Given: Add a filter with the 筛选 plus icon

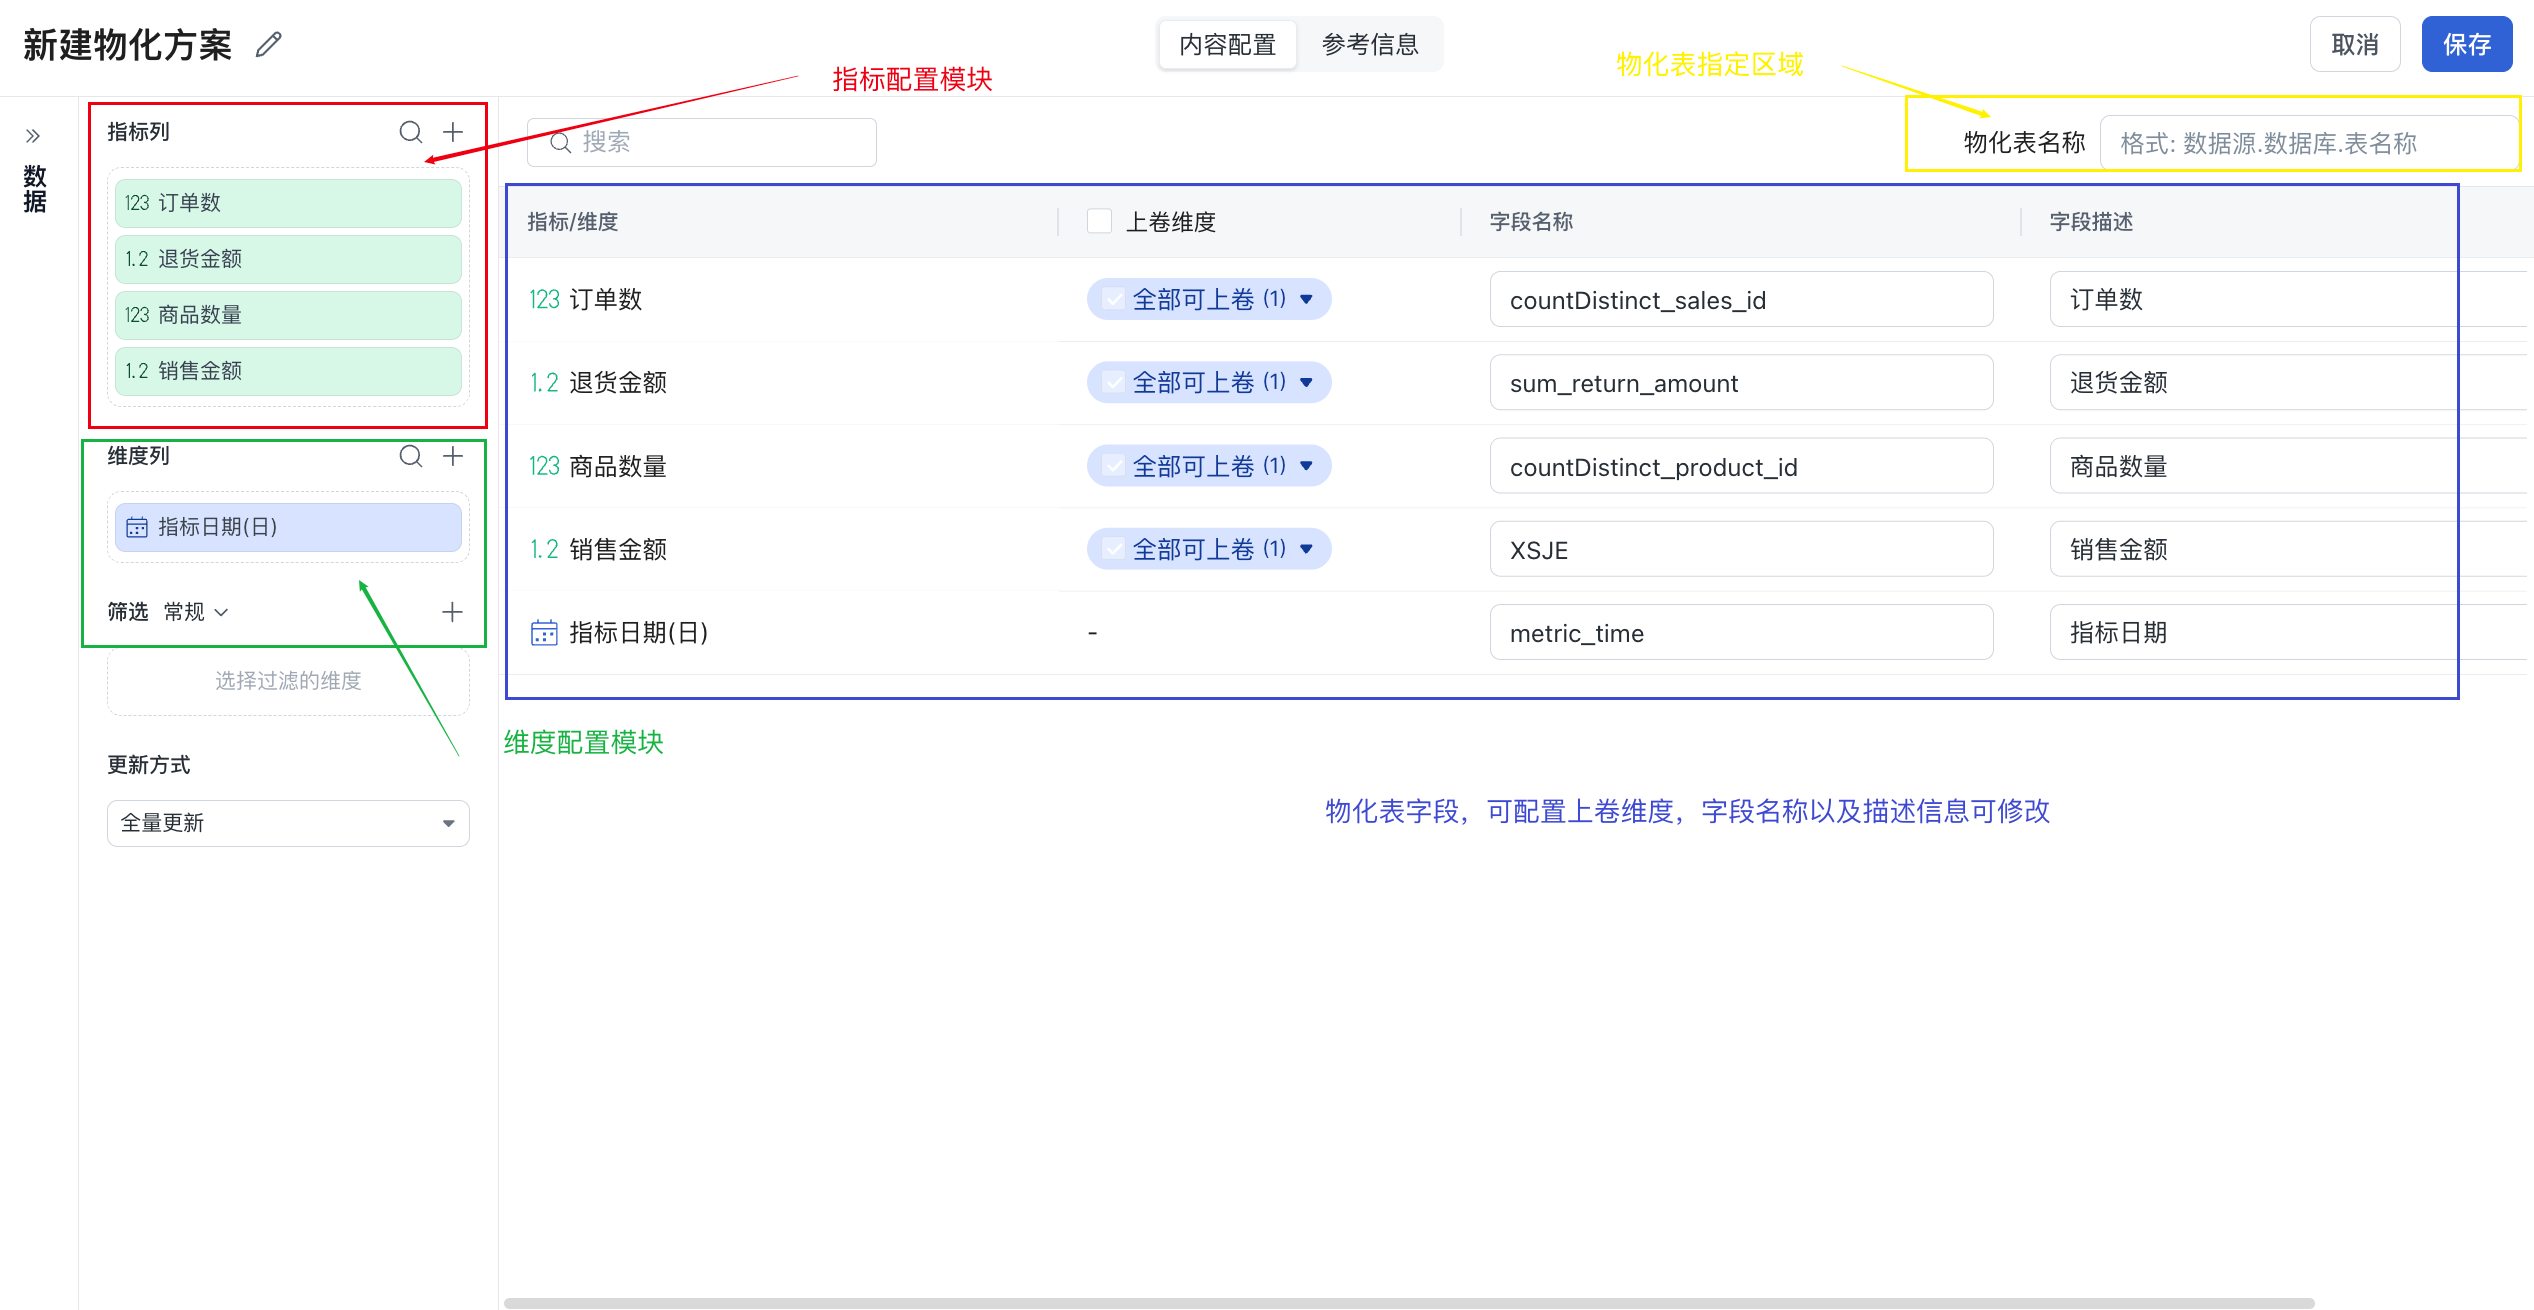Looking at the screenshot, I should pos(452,612).
